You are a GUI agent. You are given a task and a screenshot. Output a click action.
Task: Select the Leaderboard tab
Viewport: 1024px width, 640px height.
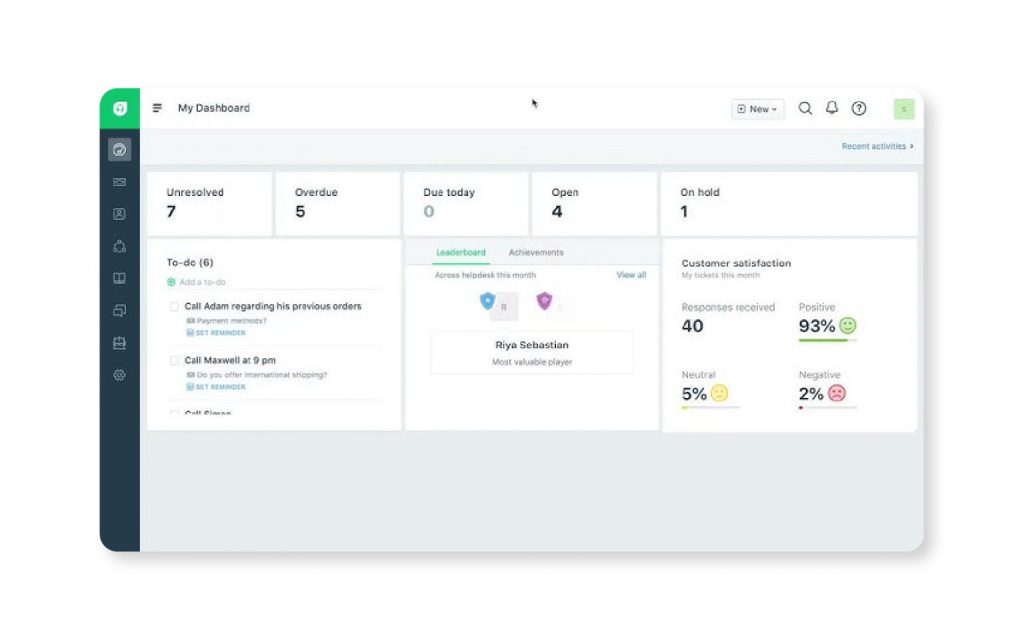tap(461, 252)
